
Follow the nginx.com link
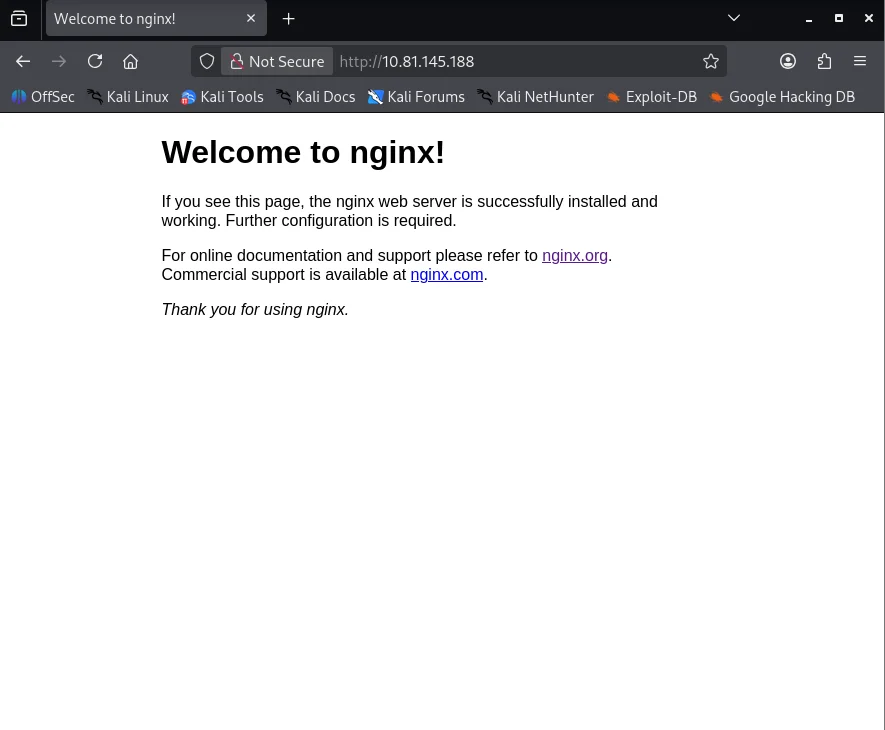[447, 274]
